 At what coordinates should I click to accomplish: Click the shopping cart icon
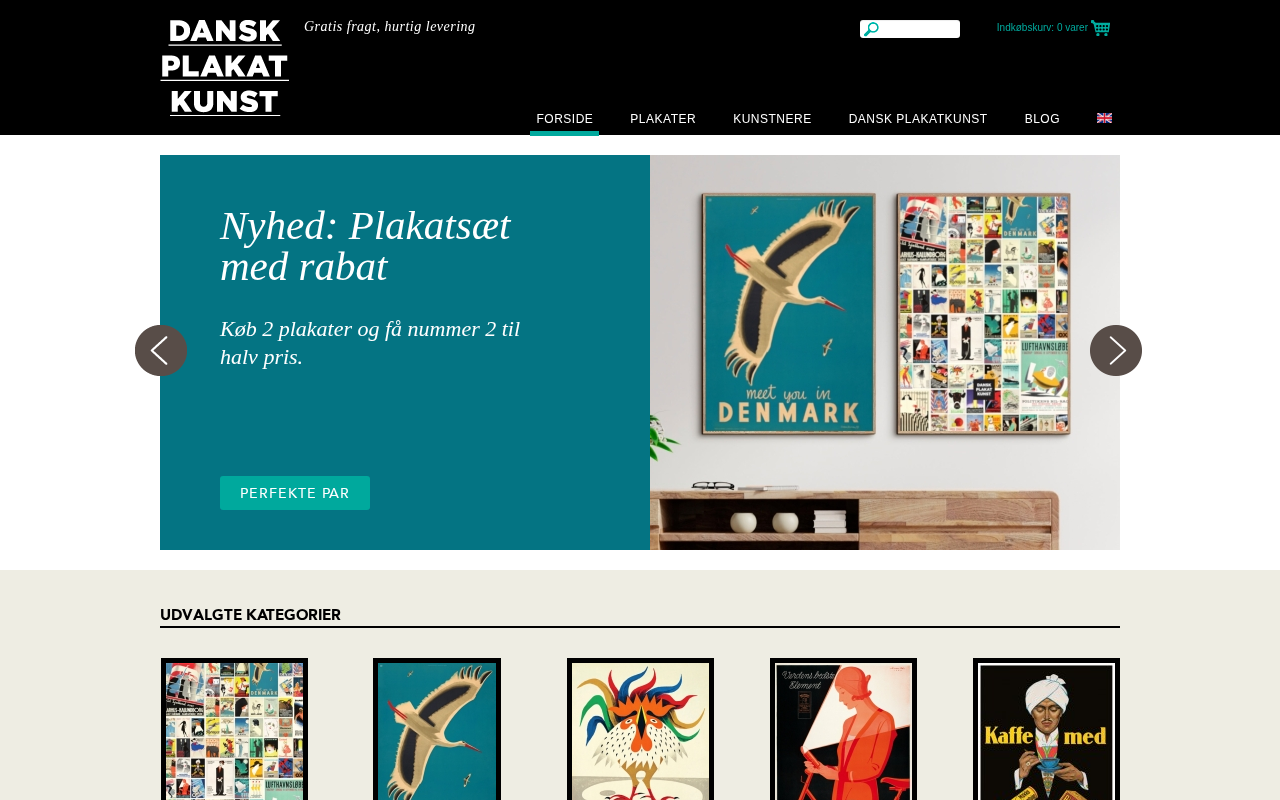click(1100, 28)
